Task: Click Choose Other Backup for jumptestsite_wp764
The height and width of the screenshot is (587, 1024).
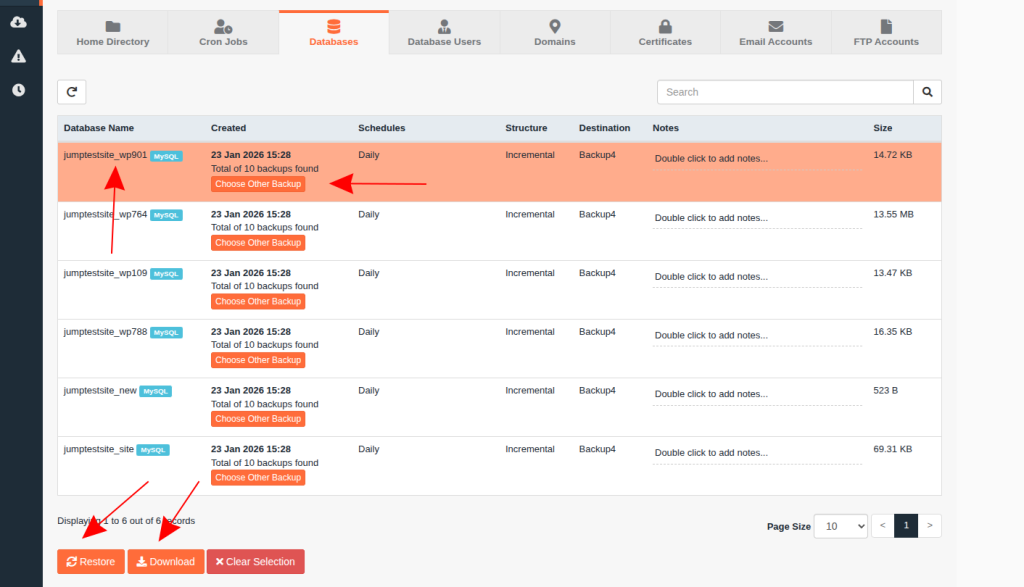Action: 258,243
